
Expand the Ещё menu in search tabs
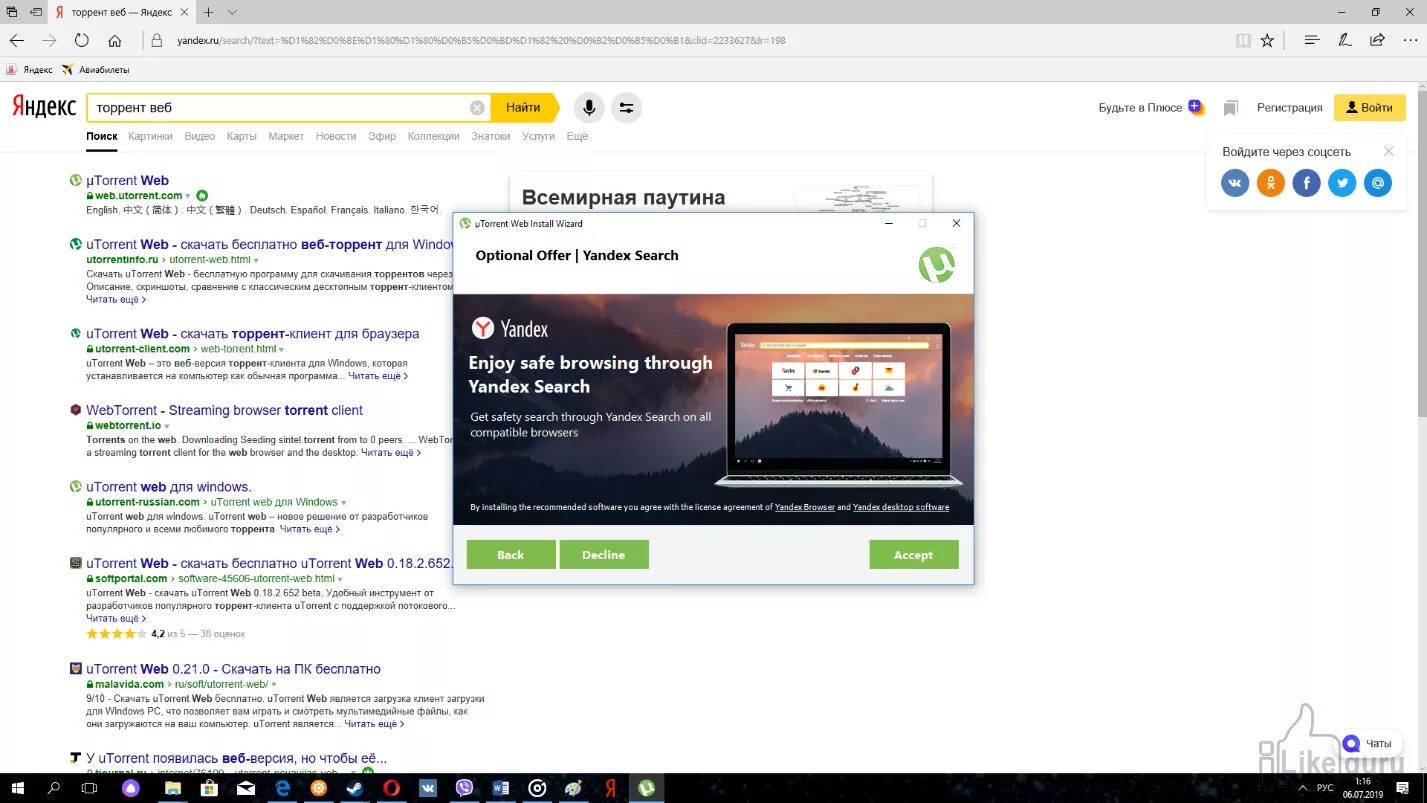click(x=577, y=136)
